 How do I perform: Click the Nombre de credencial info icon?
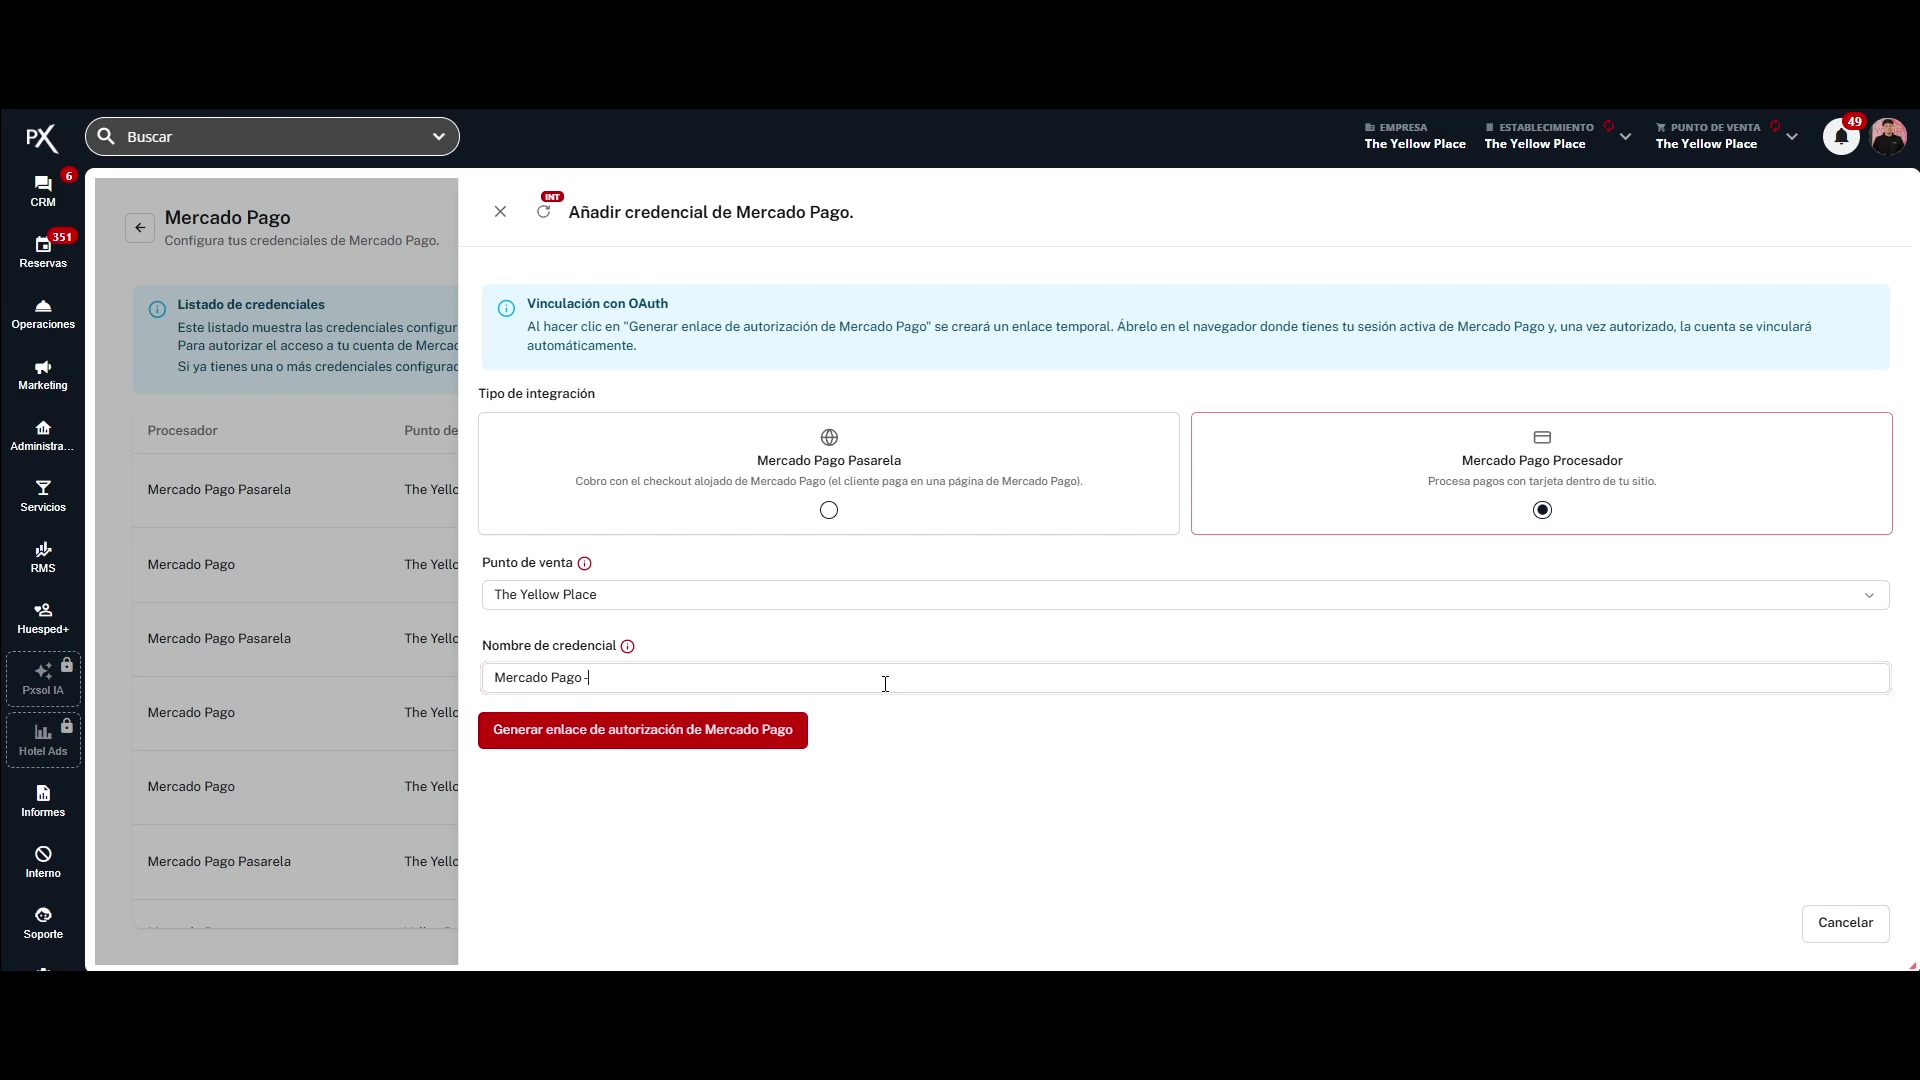pyautogui.click(x=628, y=647)
